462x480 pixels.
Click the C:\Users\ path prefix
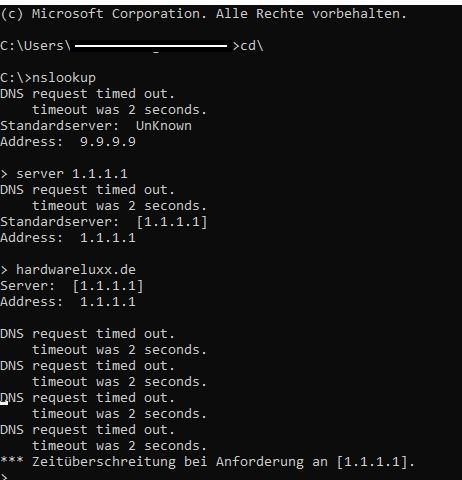(x=36, y=46)
